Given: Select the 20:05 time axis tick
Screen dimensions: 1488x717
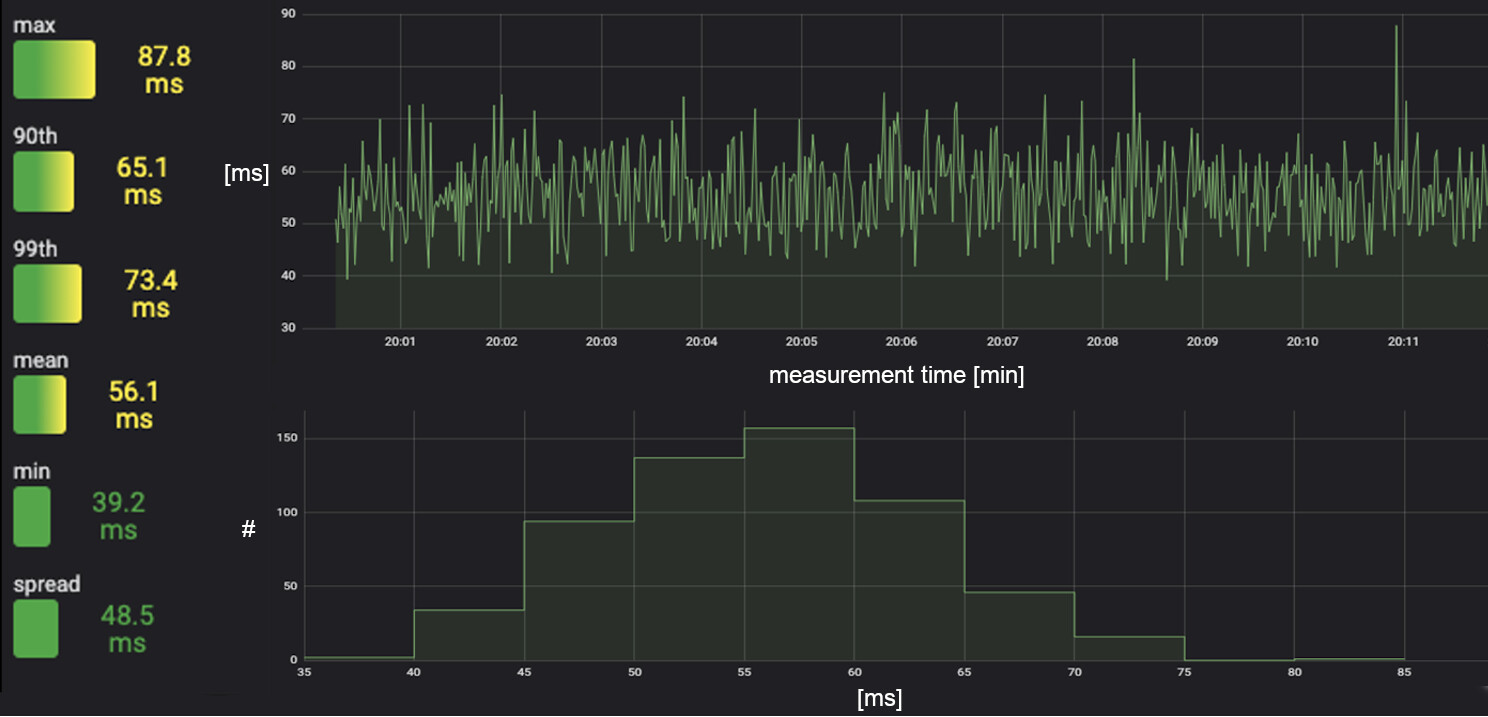Looking at the screenshot, I should point(801,340).
